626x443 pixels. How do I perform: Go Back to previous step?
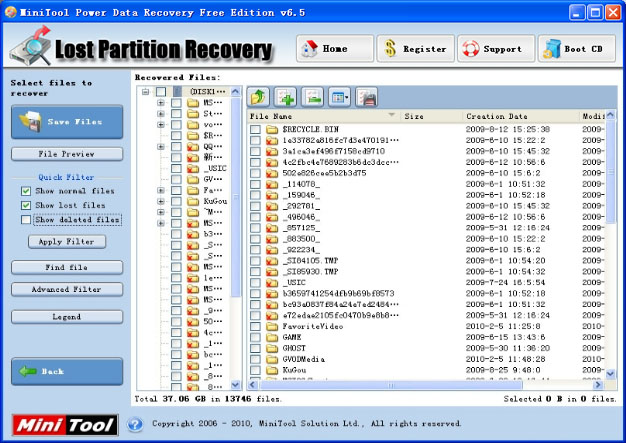67,372
